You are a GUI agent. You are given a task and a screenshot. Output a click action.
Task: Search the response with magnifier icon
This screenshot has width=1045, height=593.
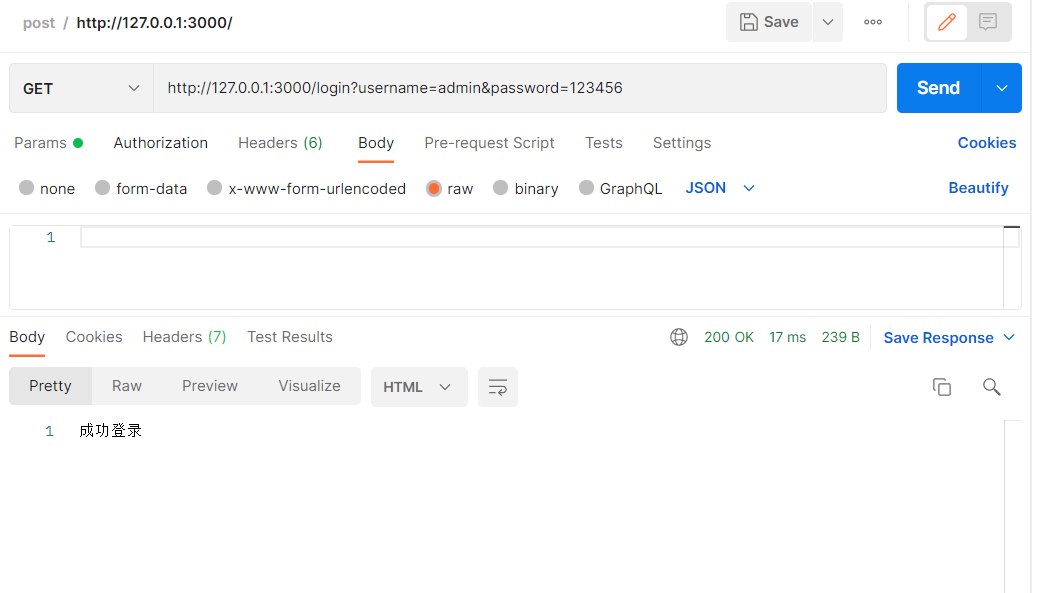(x=992, y=387)
